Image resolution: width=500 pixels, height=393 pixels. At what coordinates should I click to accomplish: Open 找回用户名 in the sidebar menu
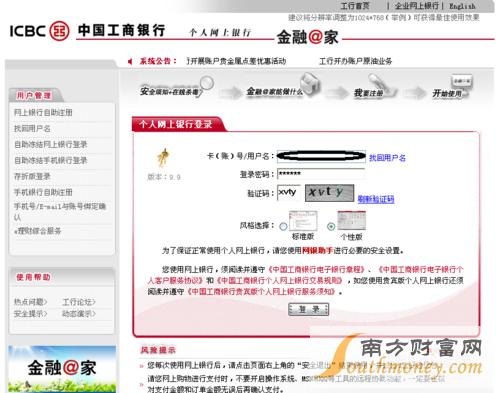click(x=32, y=128)
